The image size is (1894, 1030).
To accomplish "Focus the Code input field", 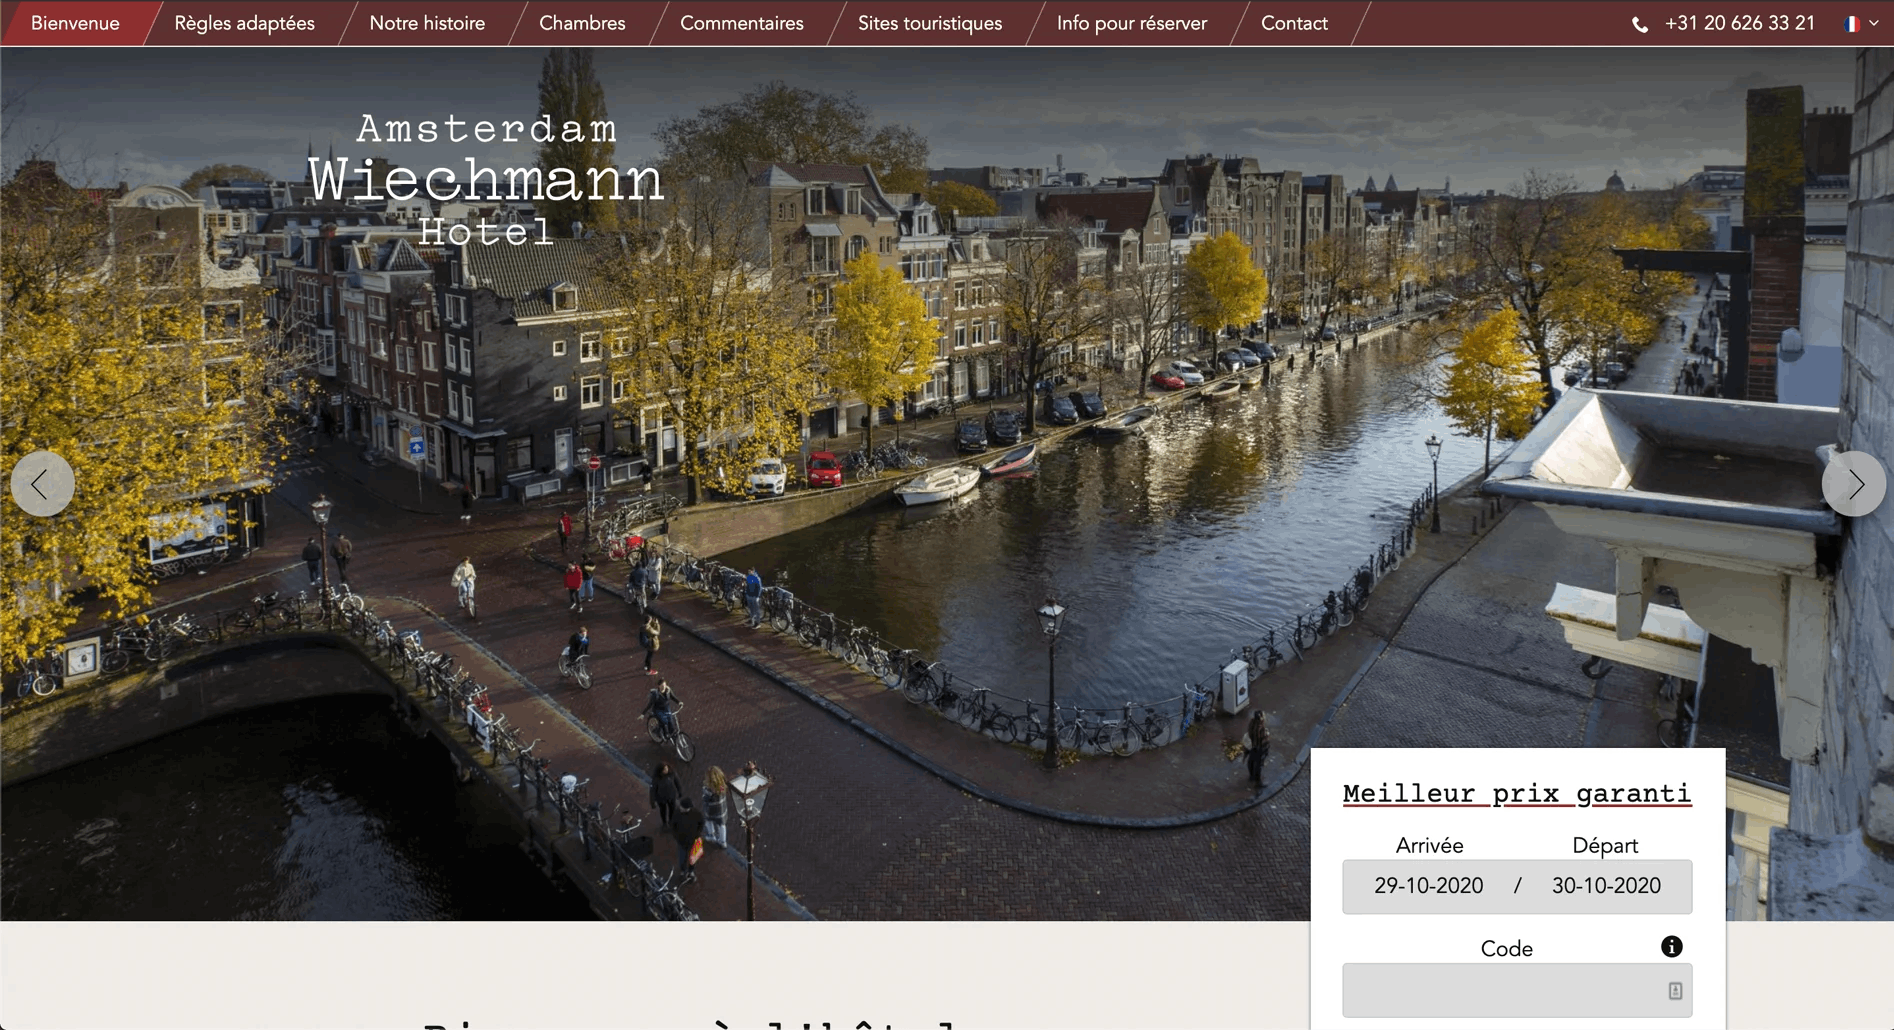I will 1517,990.
